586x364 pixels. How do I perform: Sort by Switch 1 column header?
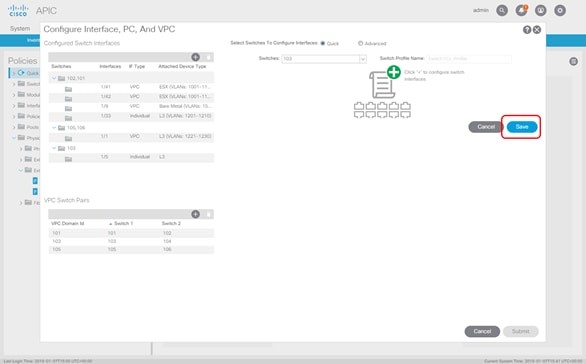(123, 223)
